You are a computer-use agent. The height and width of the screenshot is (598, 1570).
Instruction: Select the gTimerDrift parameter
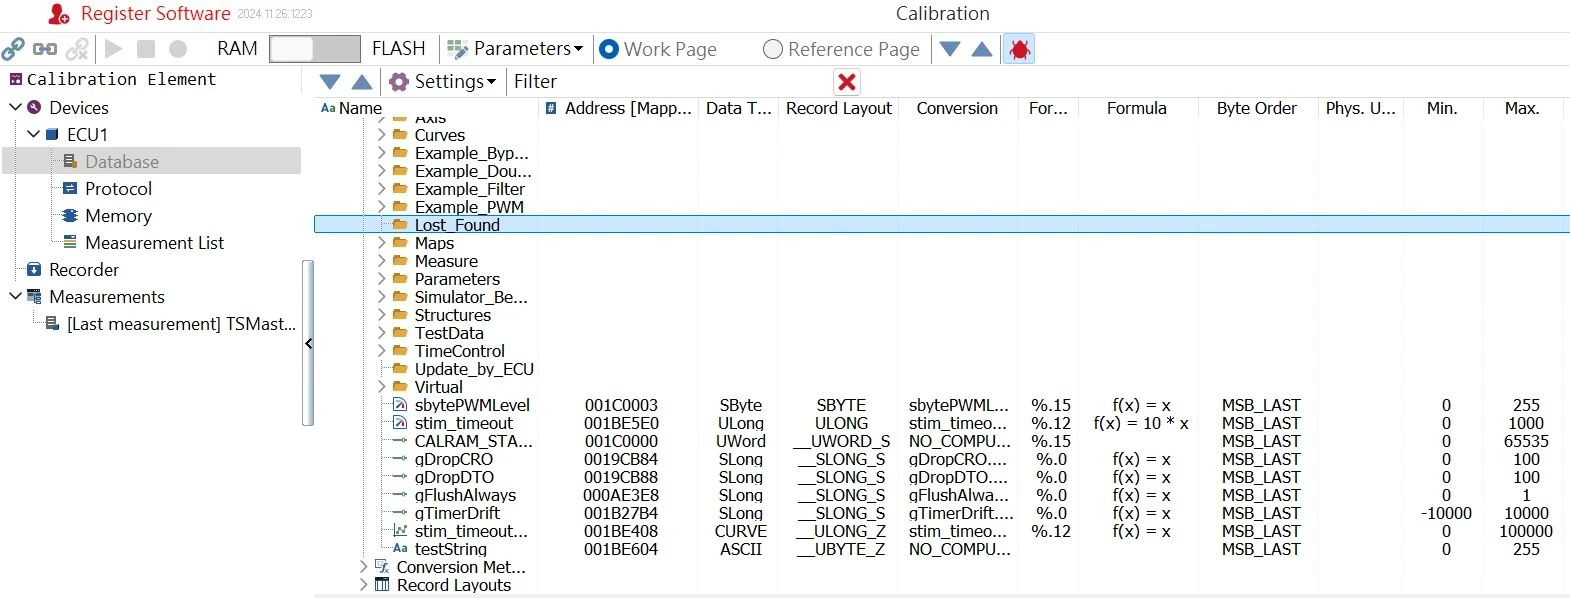(941, 513)
